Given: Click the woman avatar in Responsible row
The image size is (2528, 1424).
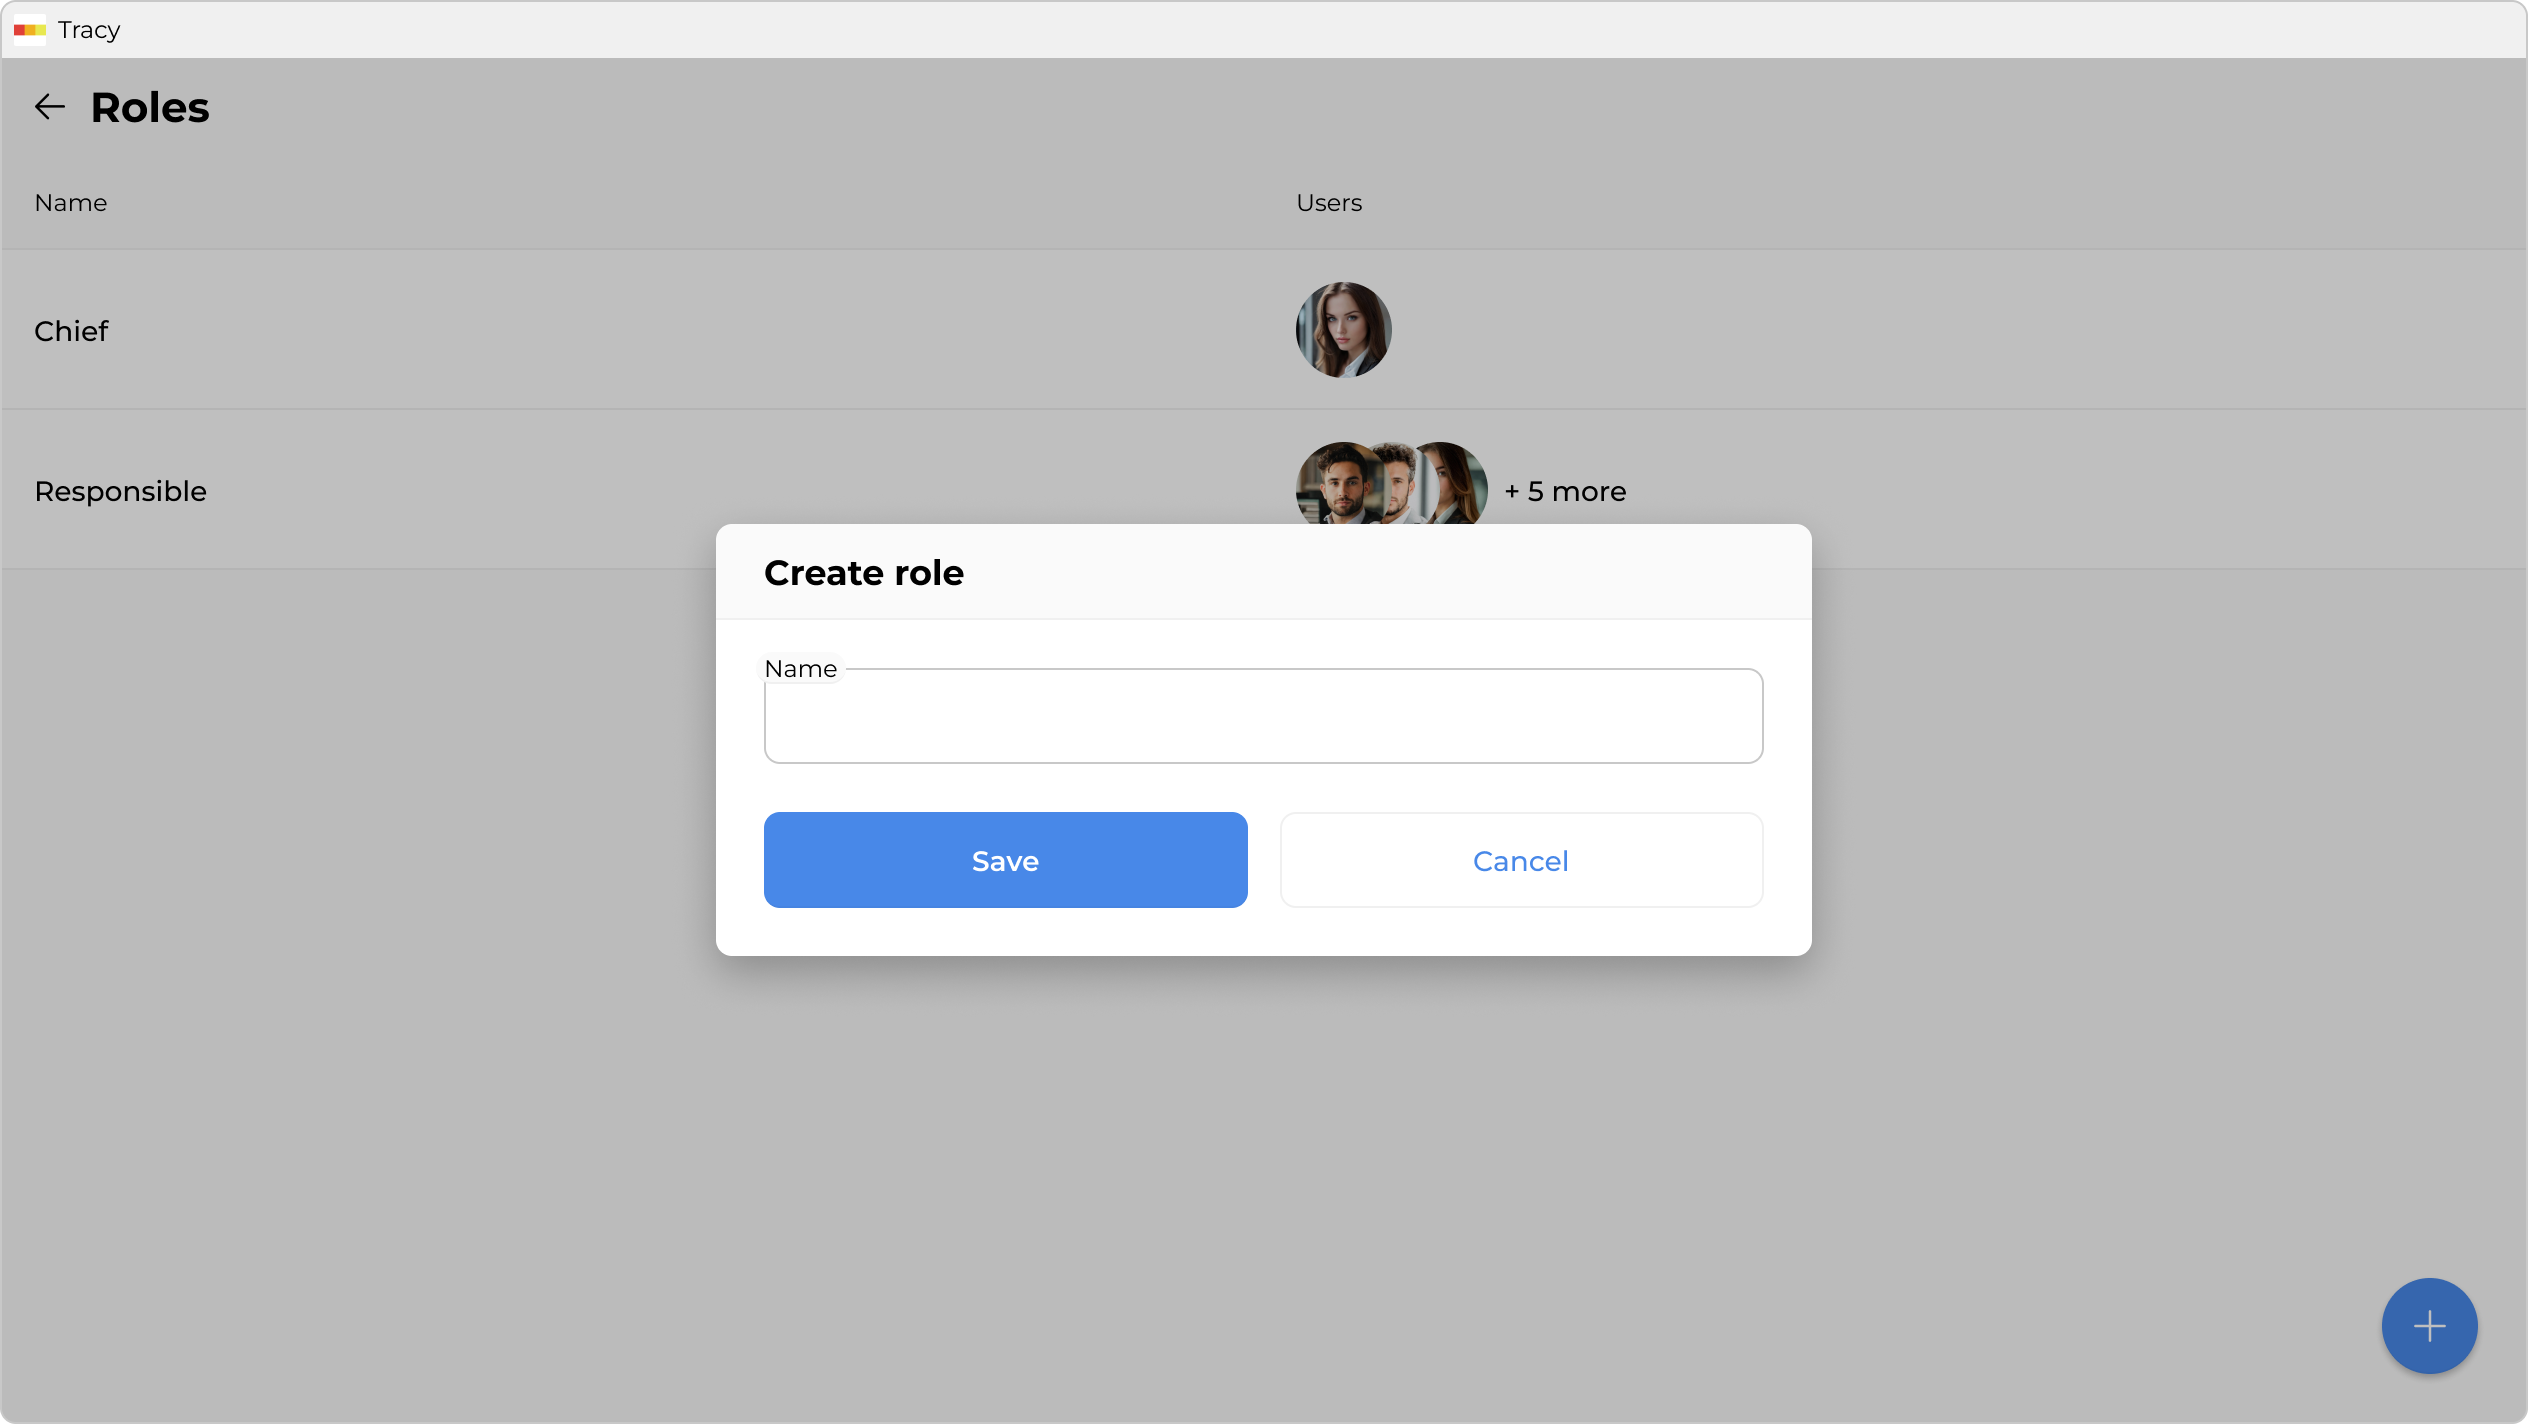Looking at the screenshot, I should [x=1458, y=484].
